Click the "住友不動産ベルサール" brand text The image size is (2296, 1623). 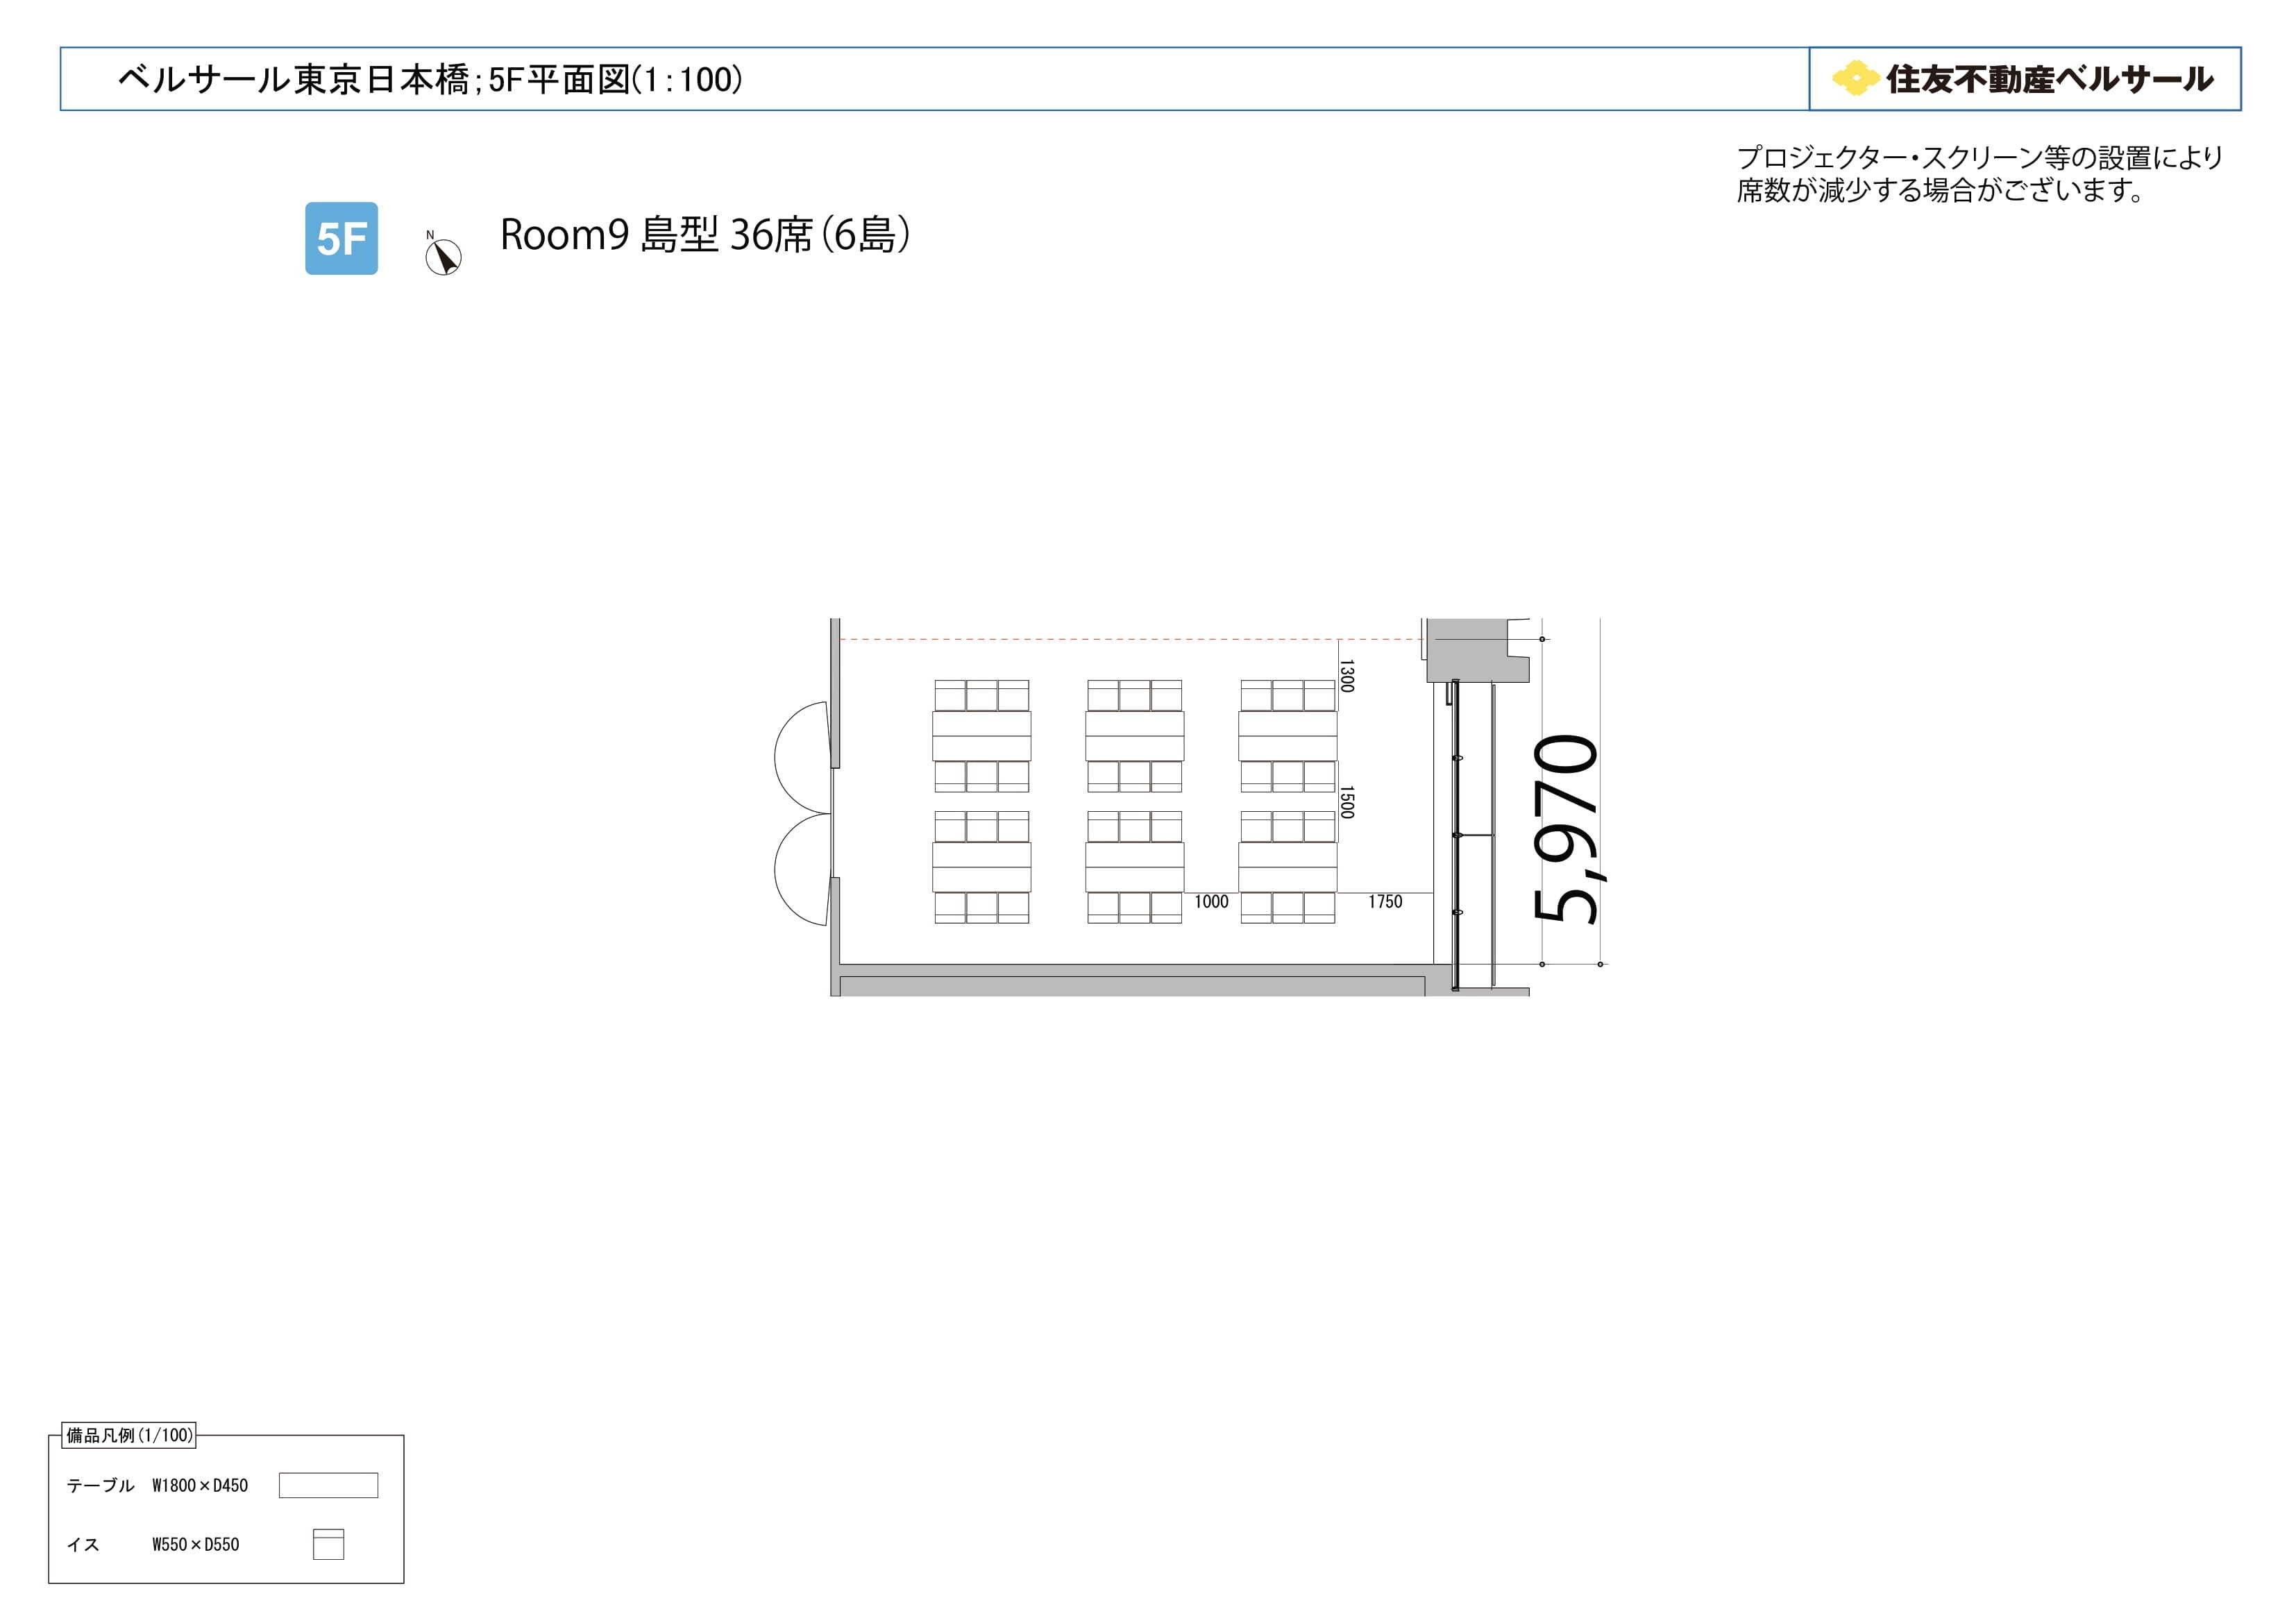tap(2049, 79)
